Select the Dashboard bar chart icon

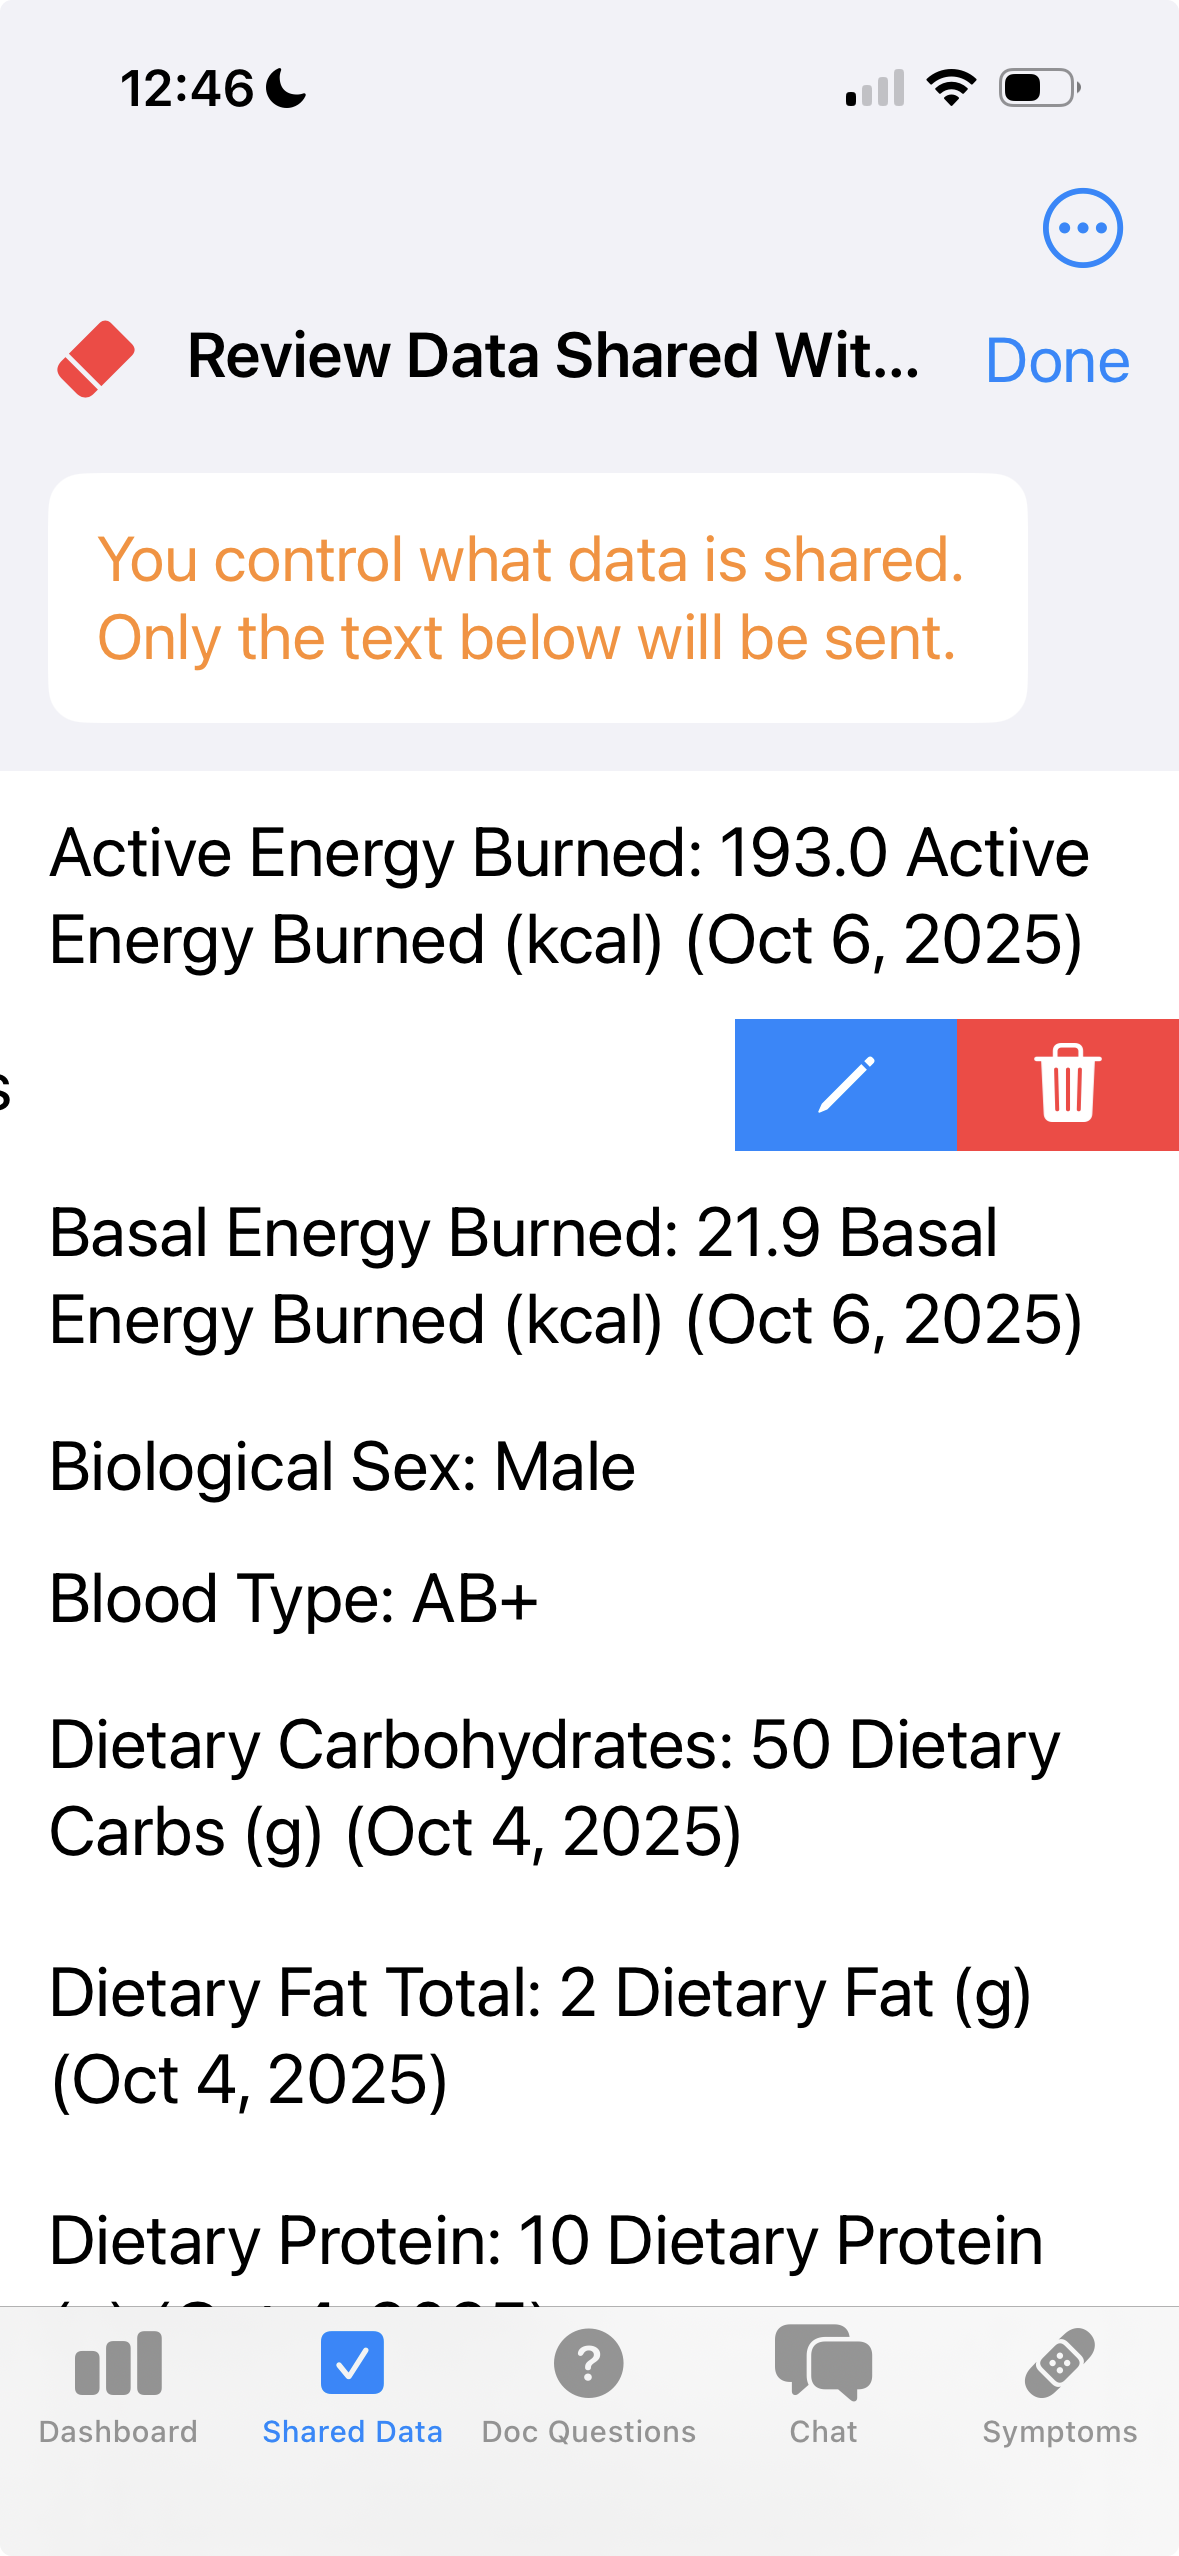pyautogui.click(x=117, y=2367)
